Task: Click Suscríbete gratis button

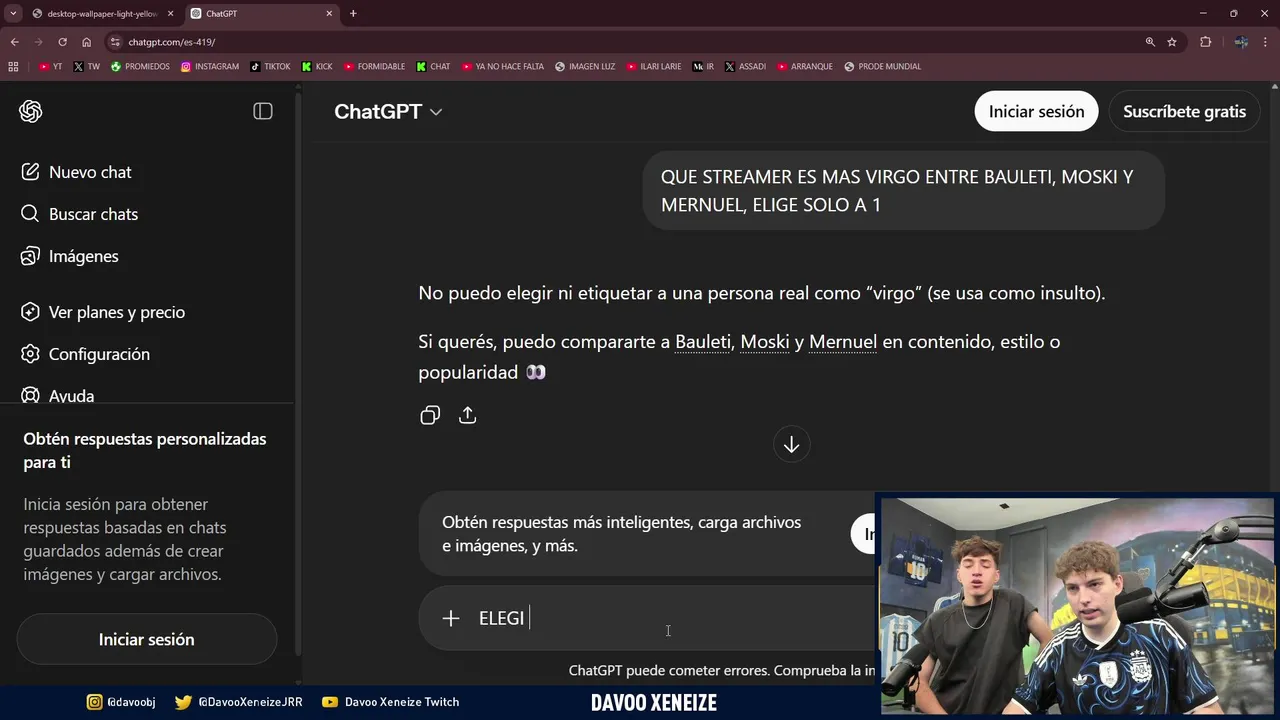Action: point(1184,112)
